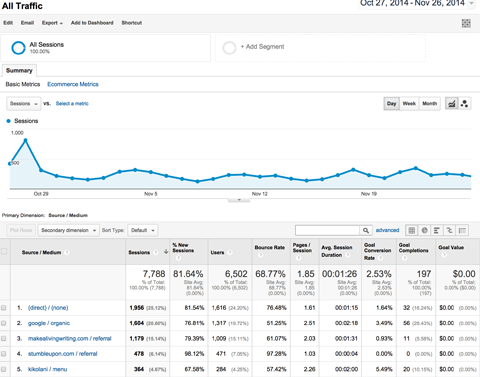Open the Export dropdown
Image resolution: width=480 pixels, height=377 pixels.
click(x=52, y=23)
